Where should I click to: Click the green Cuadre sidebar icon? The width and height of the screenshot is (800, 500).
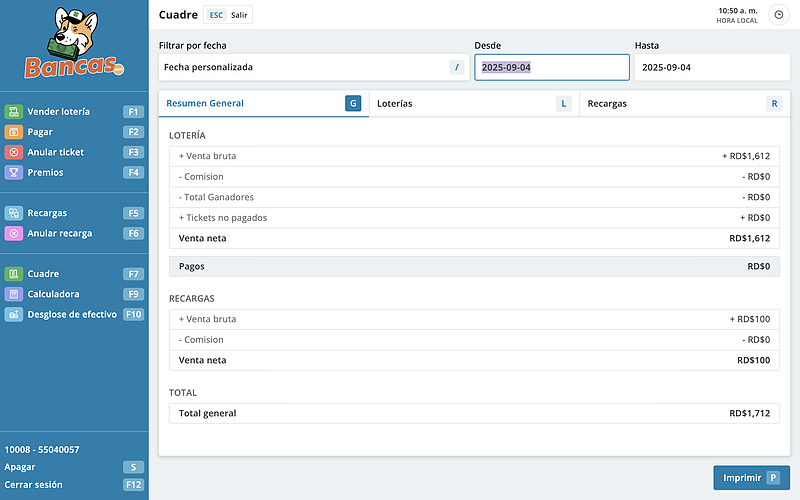coord(14,273)
